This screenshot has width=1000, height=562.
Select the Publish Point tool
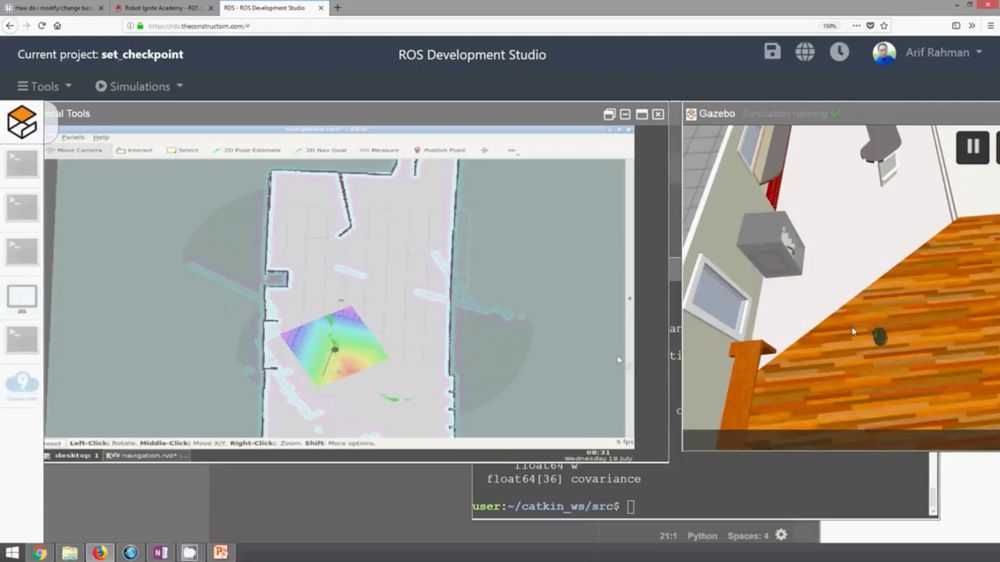440,150
